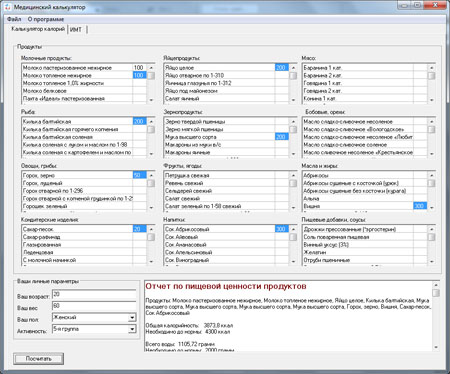Select row Отруби пшеничные
The width and height of the screenshot is (450, 374).
click(x=365, y=260)
